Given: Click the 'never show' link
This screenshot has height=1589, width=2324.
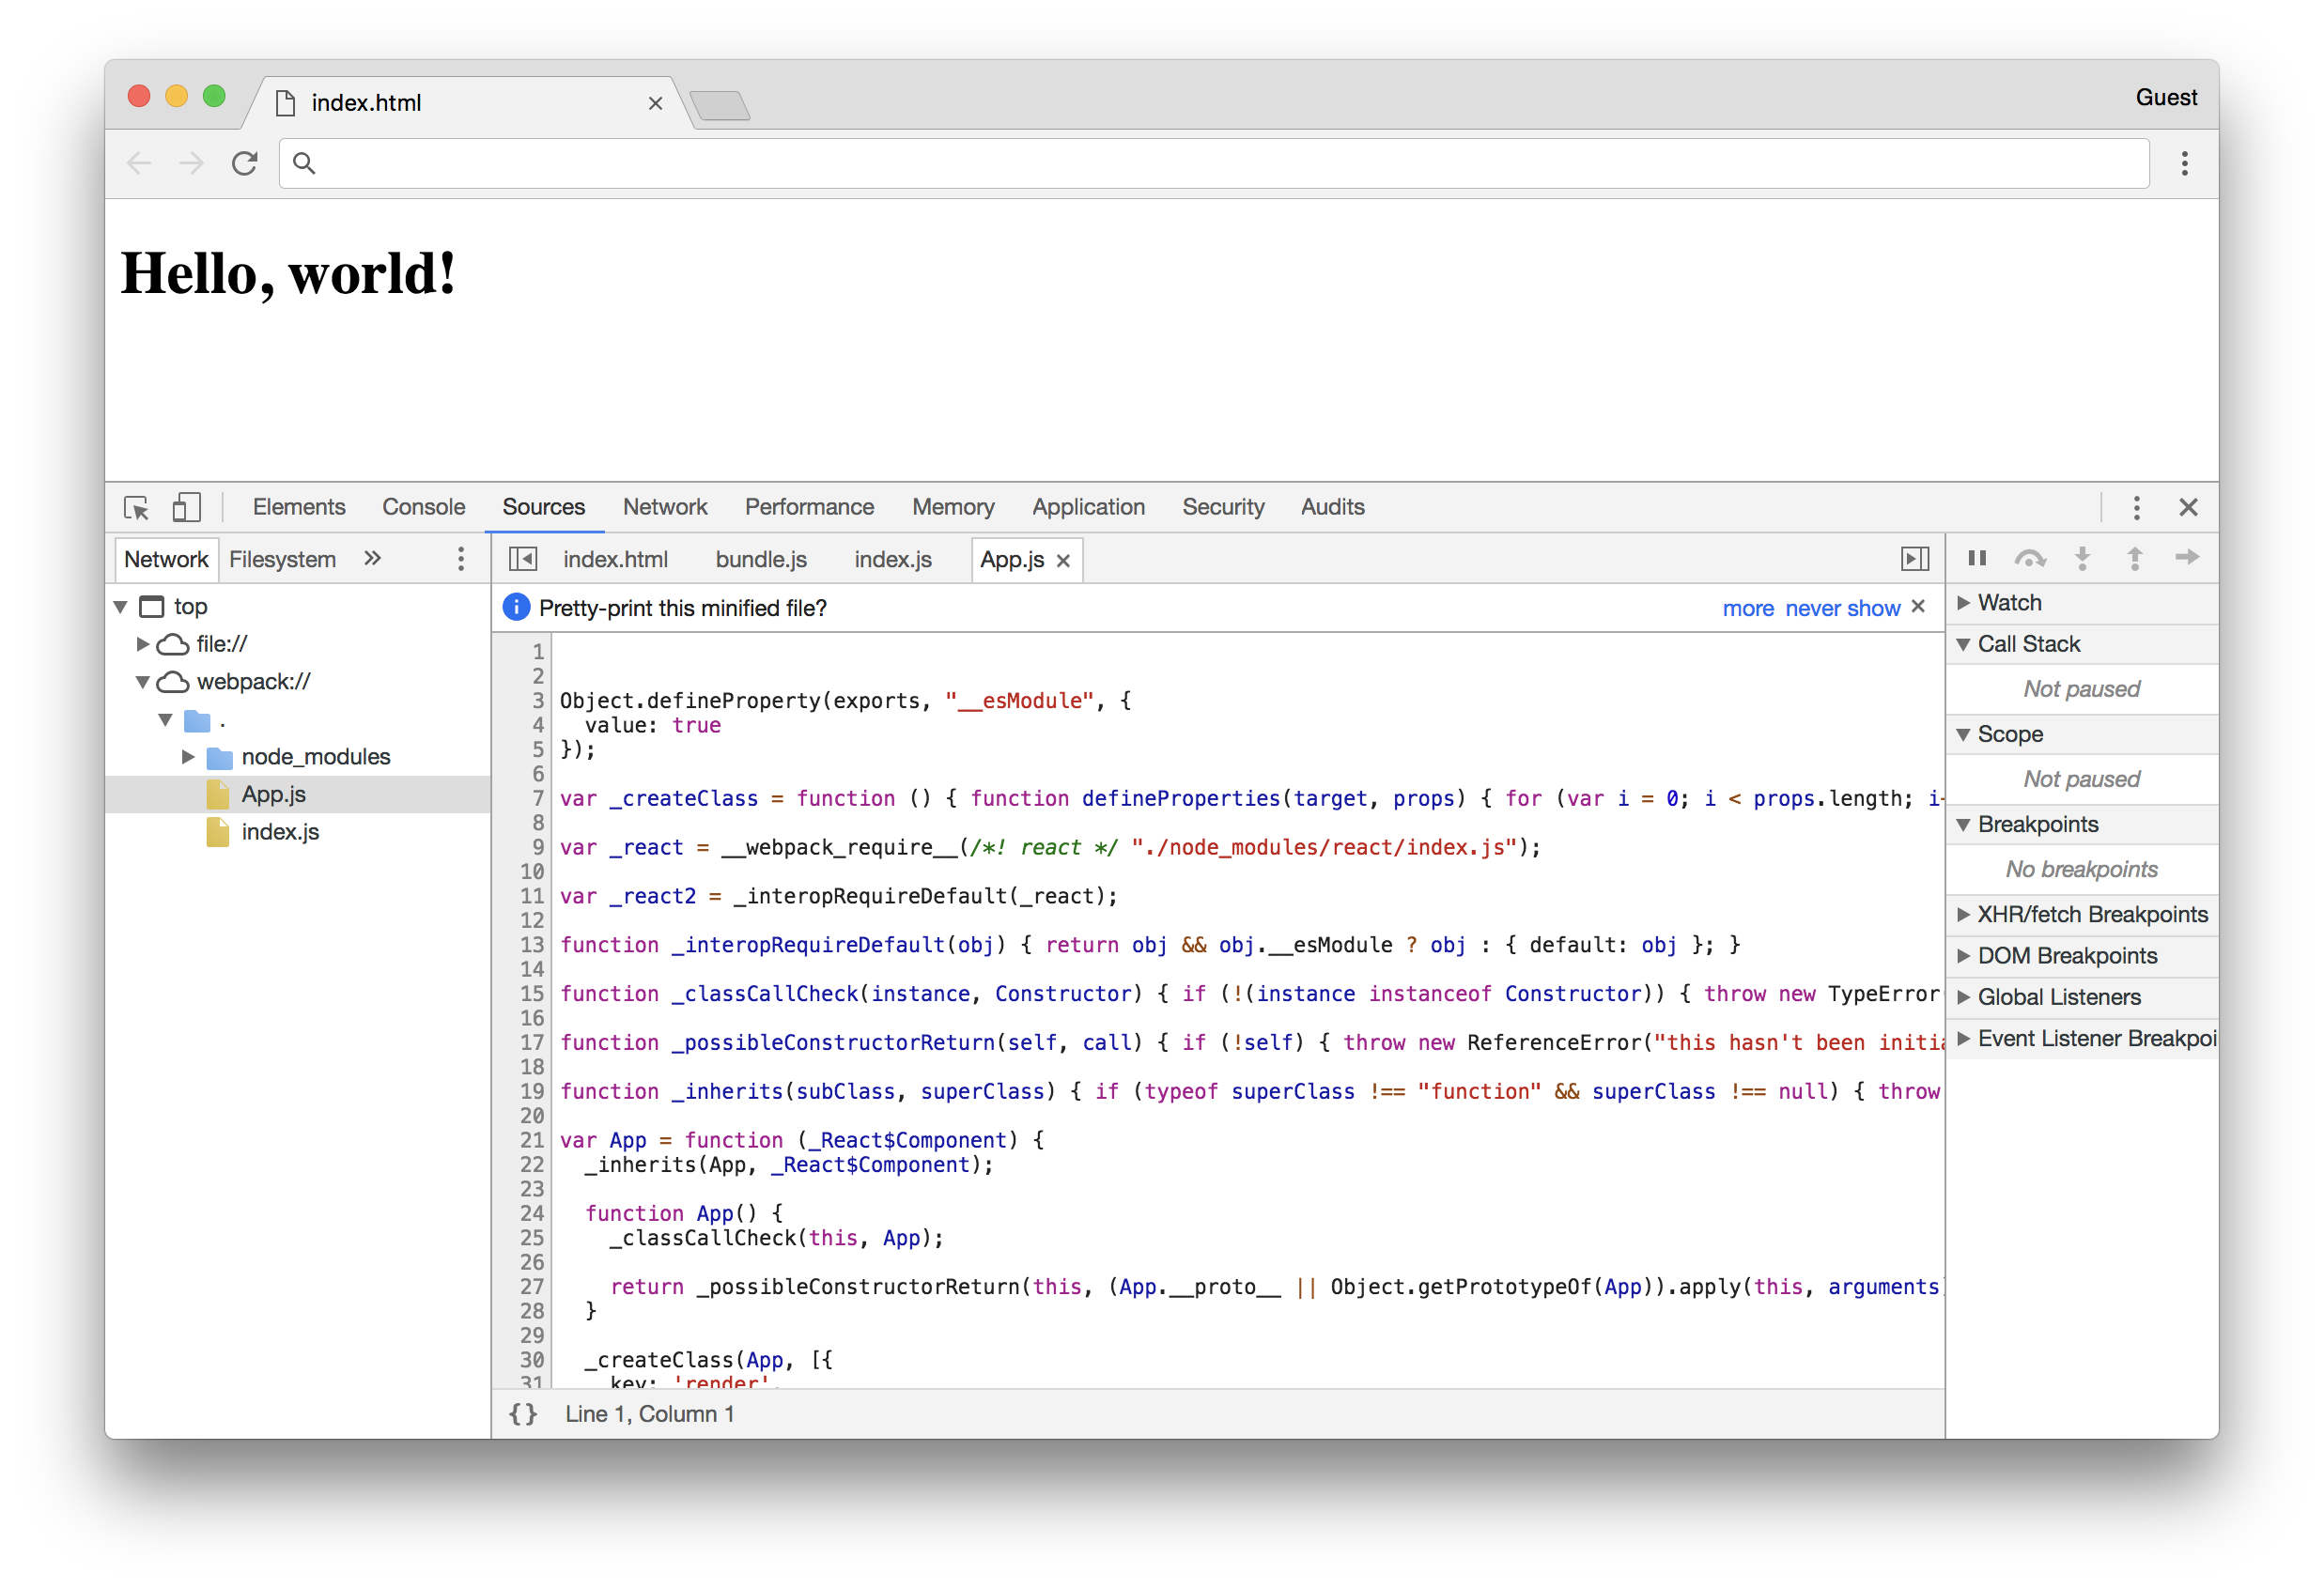Looking at the screenshot, I should tap(1843, 608).
